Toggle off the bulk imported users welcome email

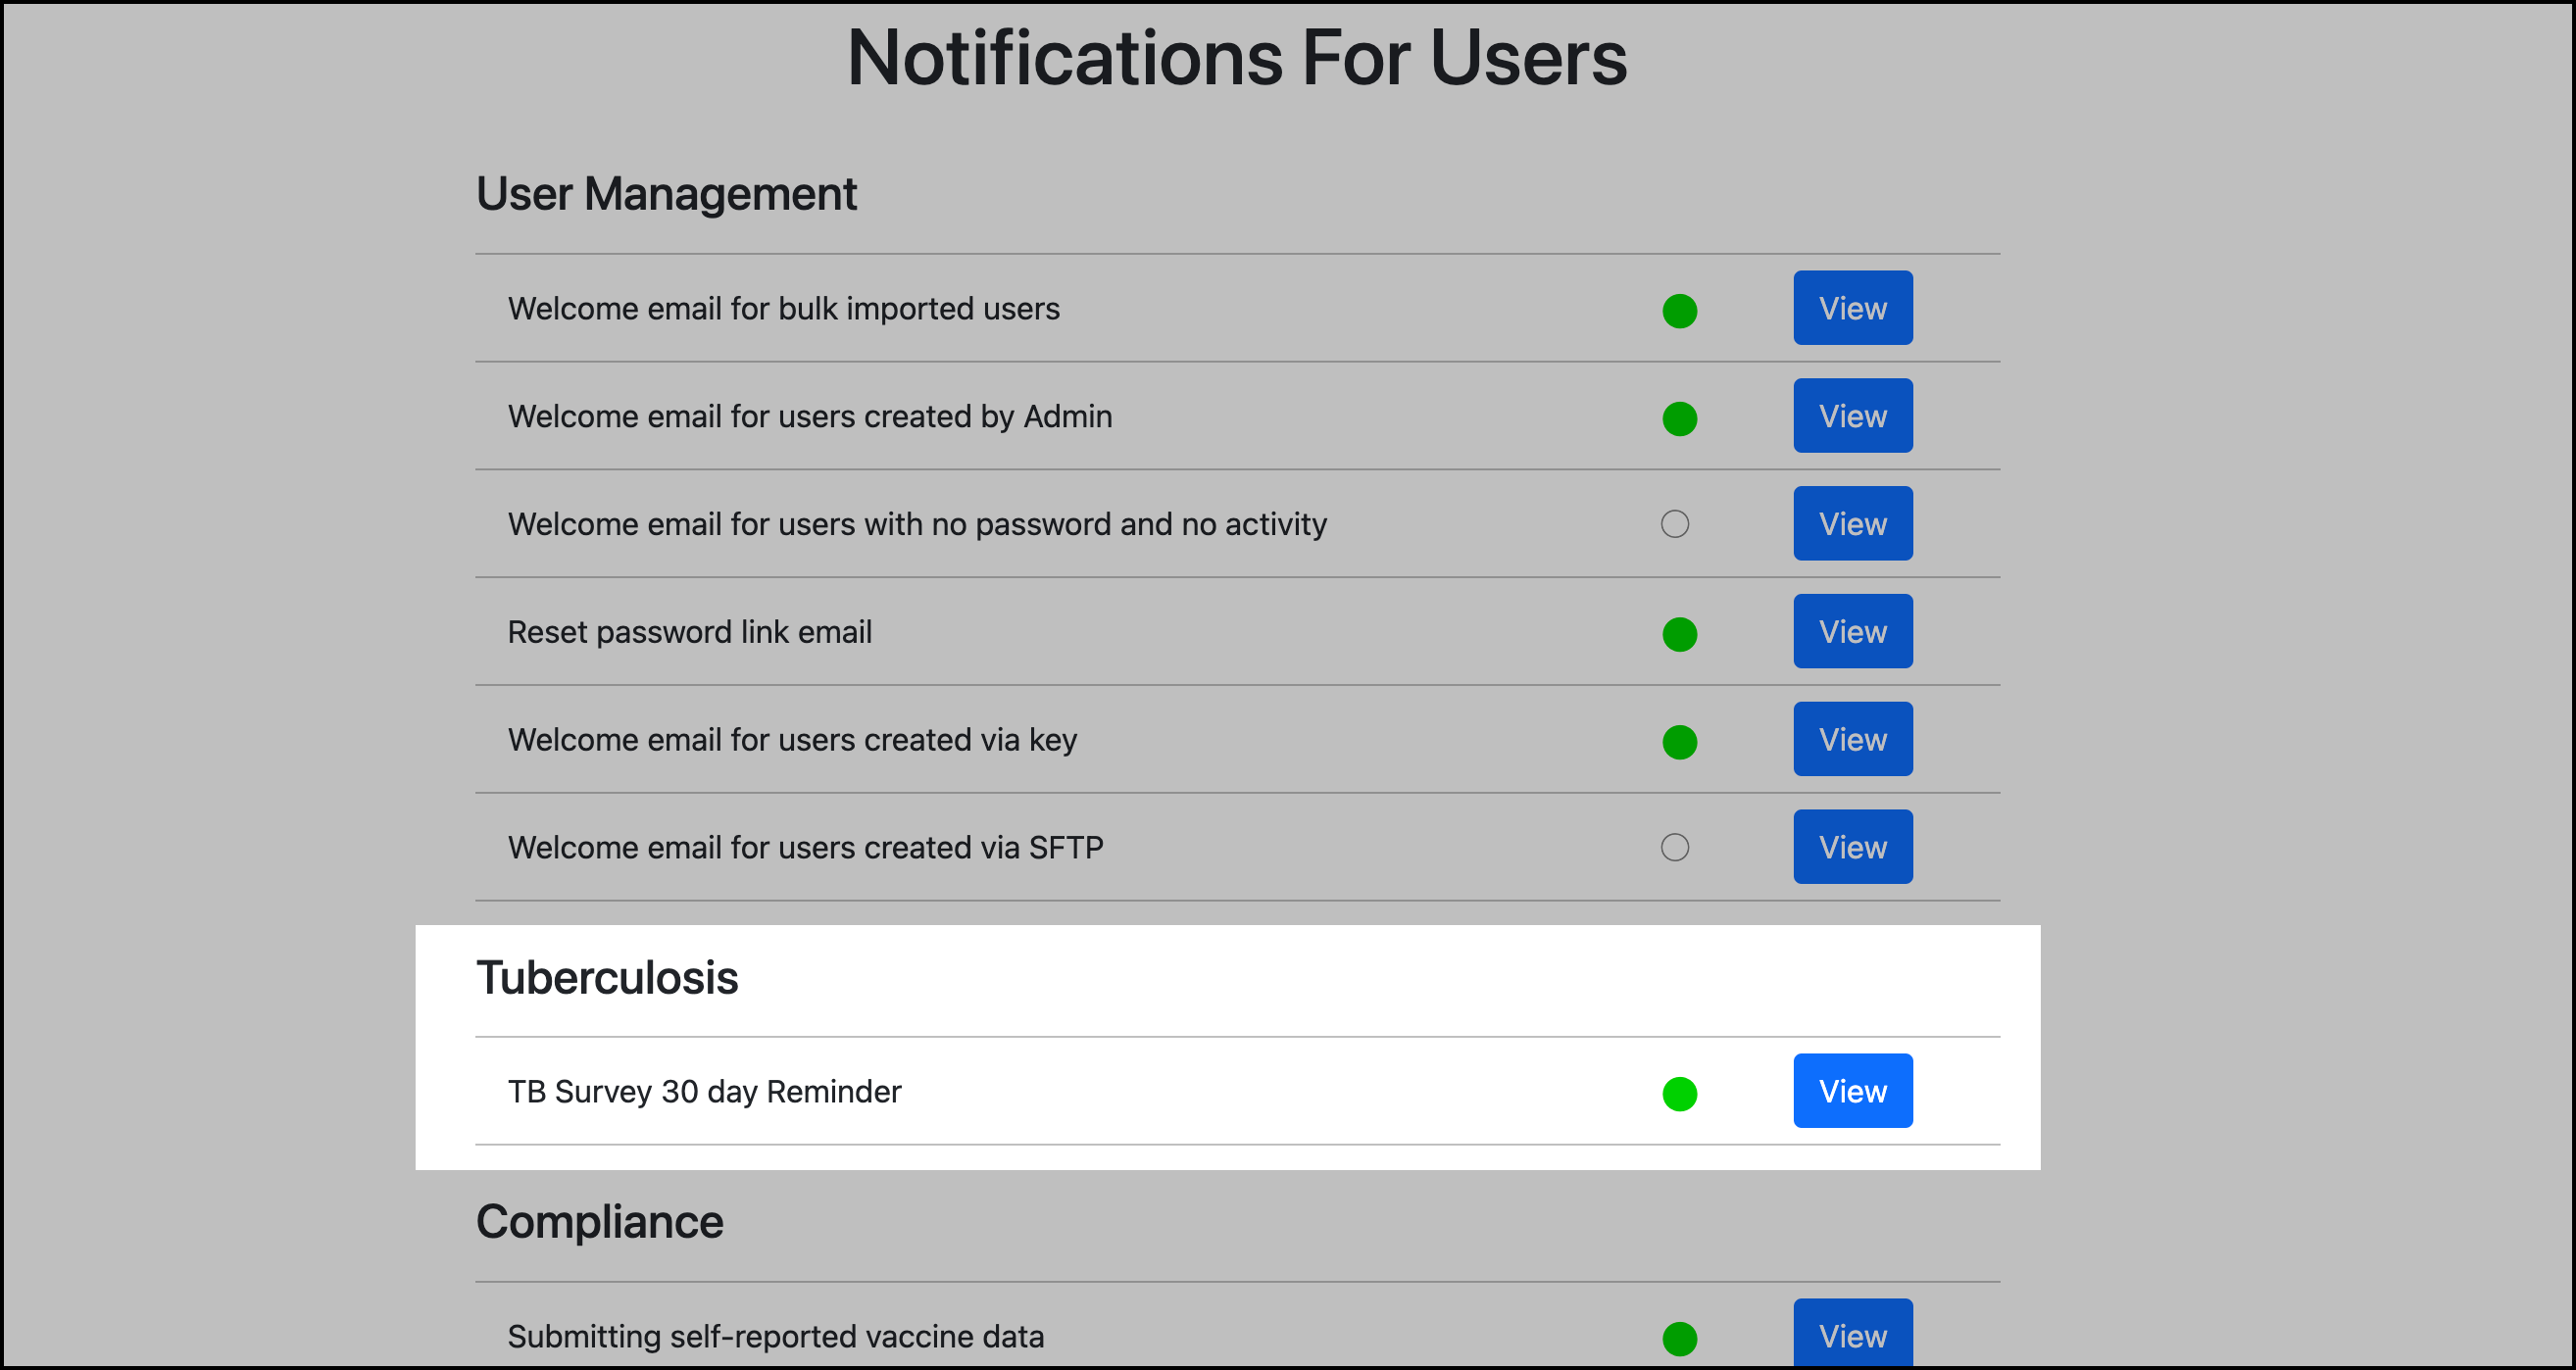click(1679, 311)
